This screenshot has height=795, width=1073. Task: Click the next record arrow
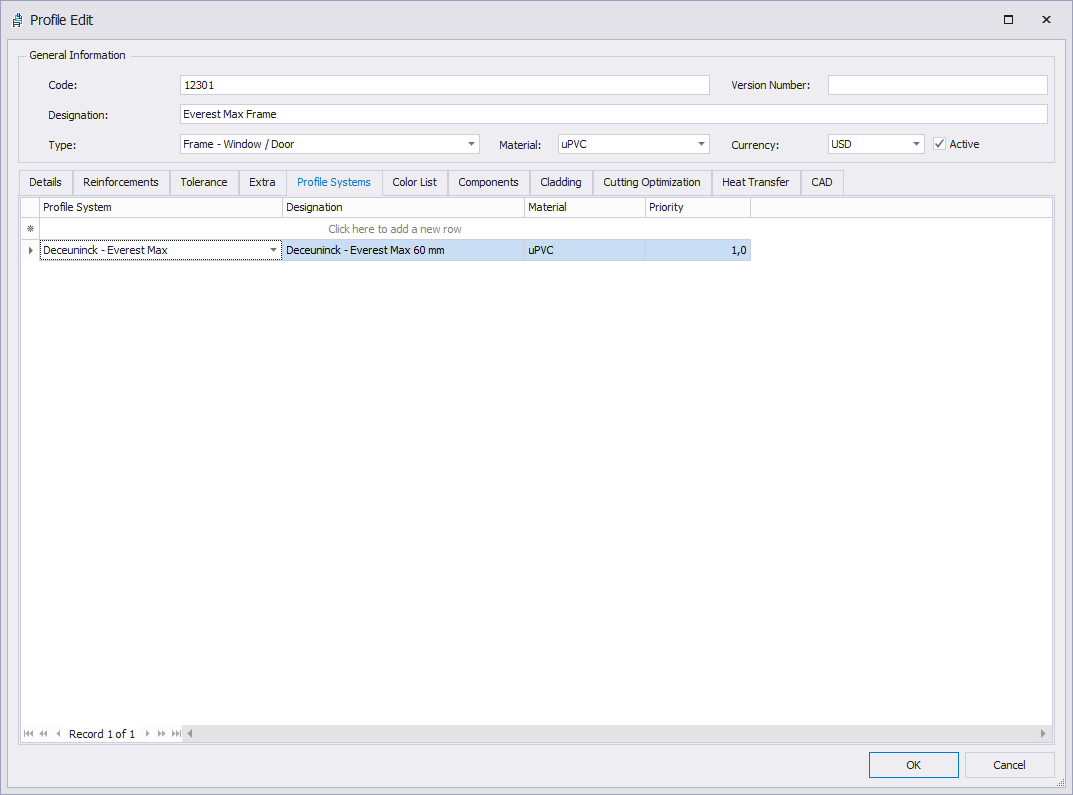148,734
